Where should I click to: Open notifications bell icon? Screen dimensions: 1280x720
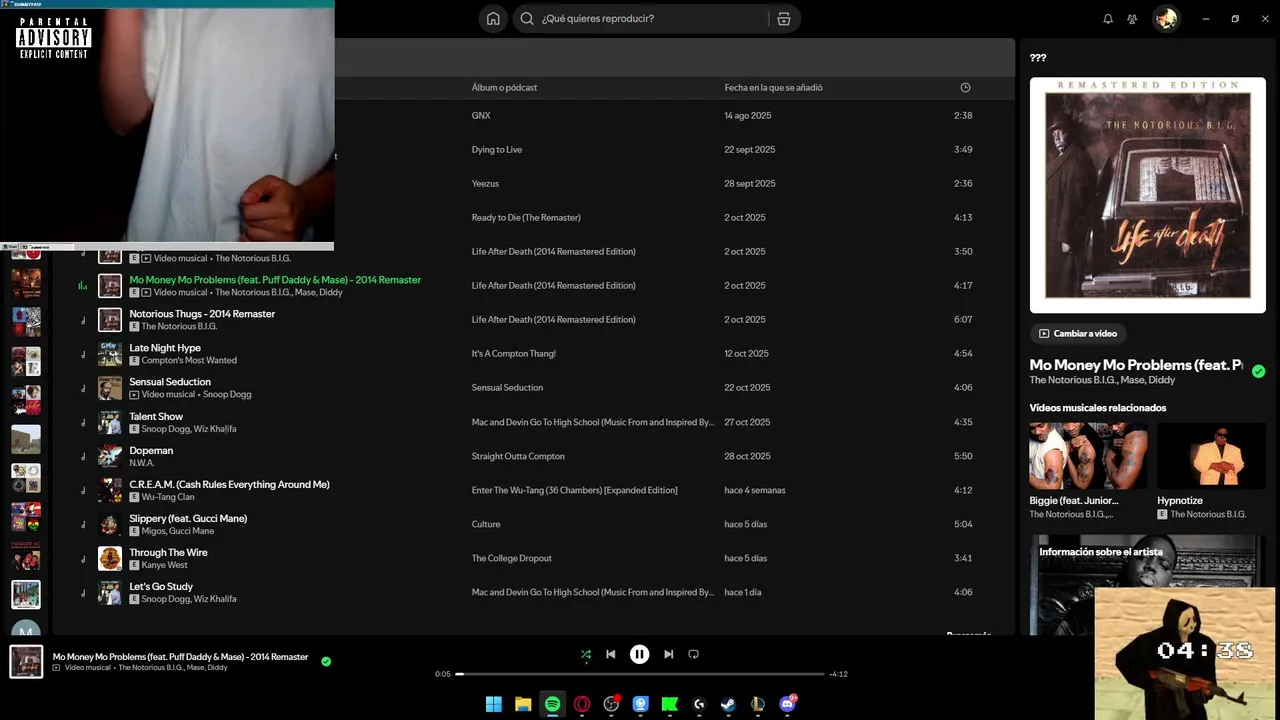1108,18
